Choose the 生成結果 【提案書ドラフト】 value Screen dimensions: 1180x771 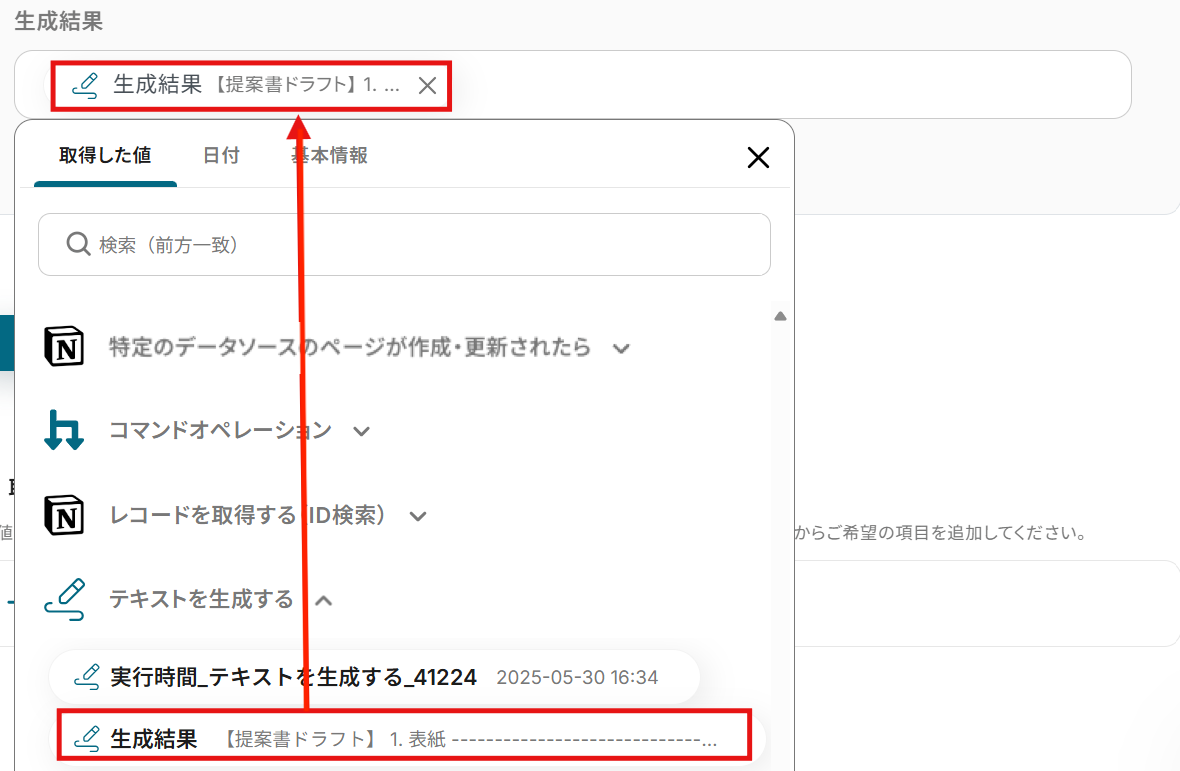[x=405, y=739]
